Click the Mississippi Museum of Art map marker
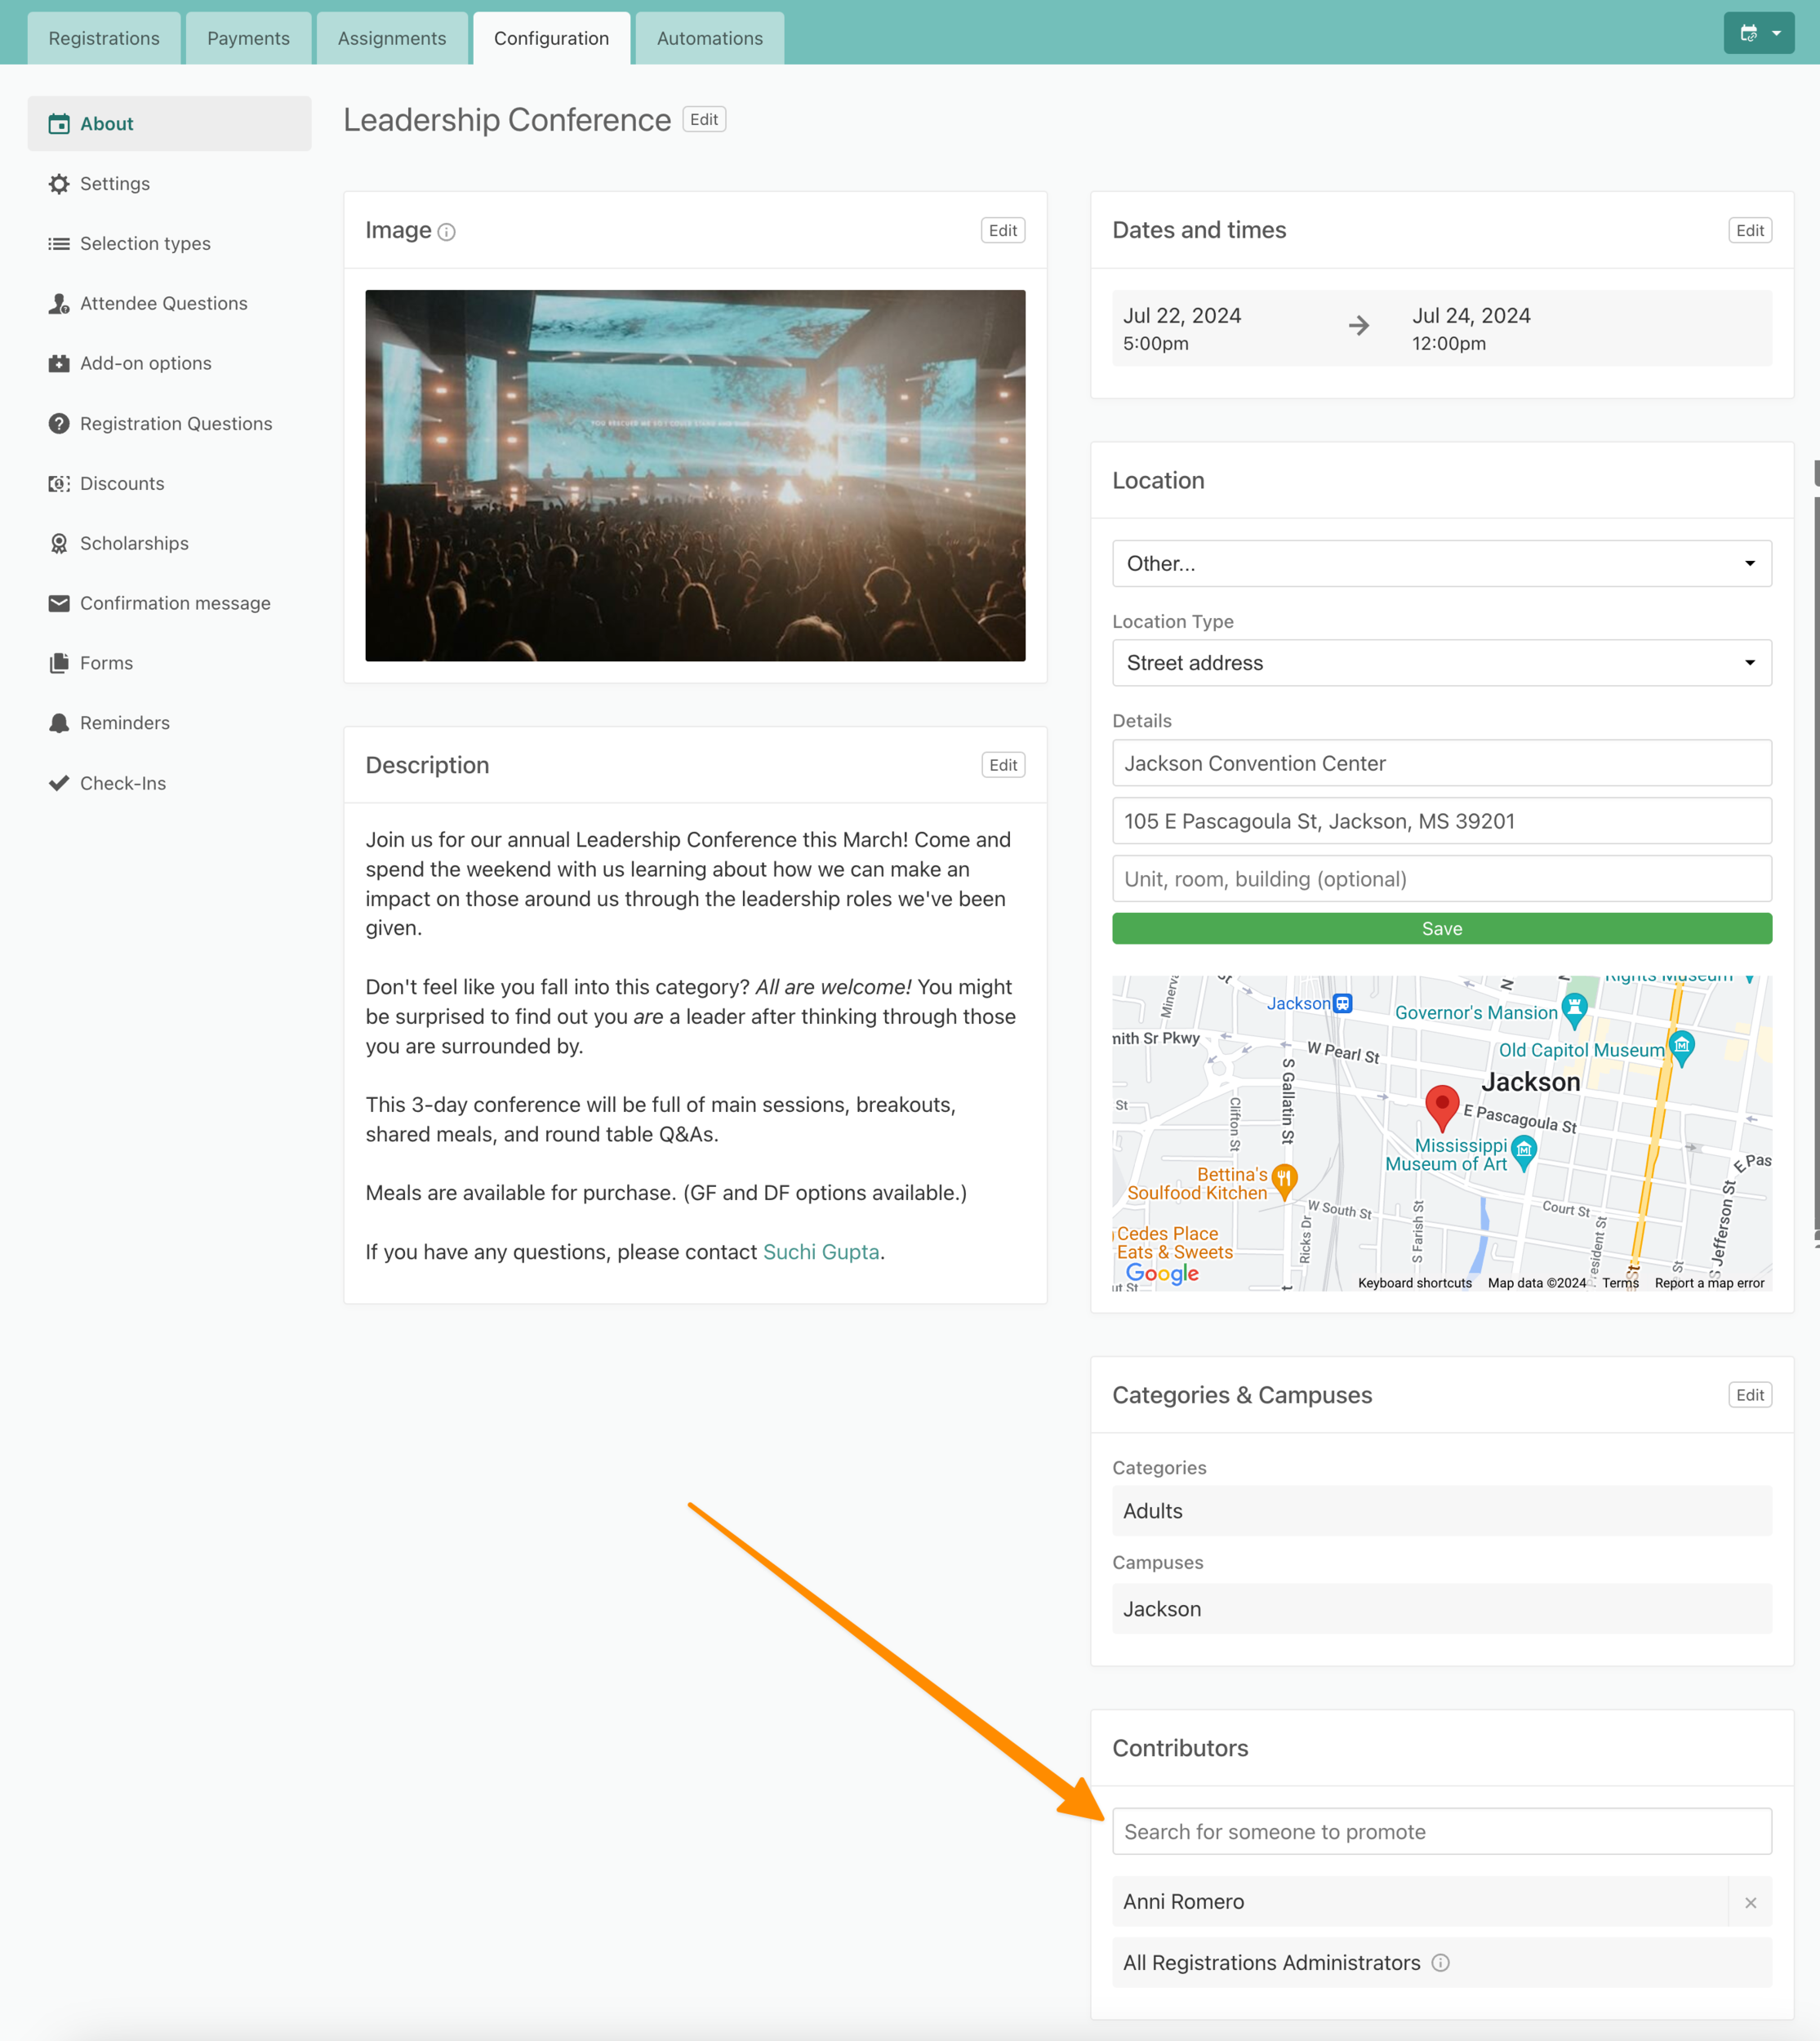The height and width of the screenshot is (2041, 1820). (x=1523, y=1152)
